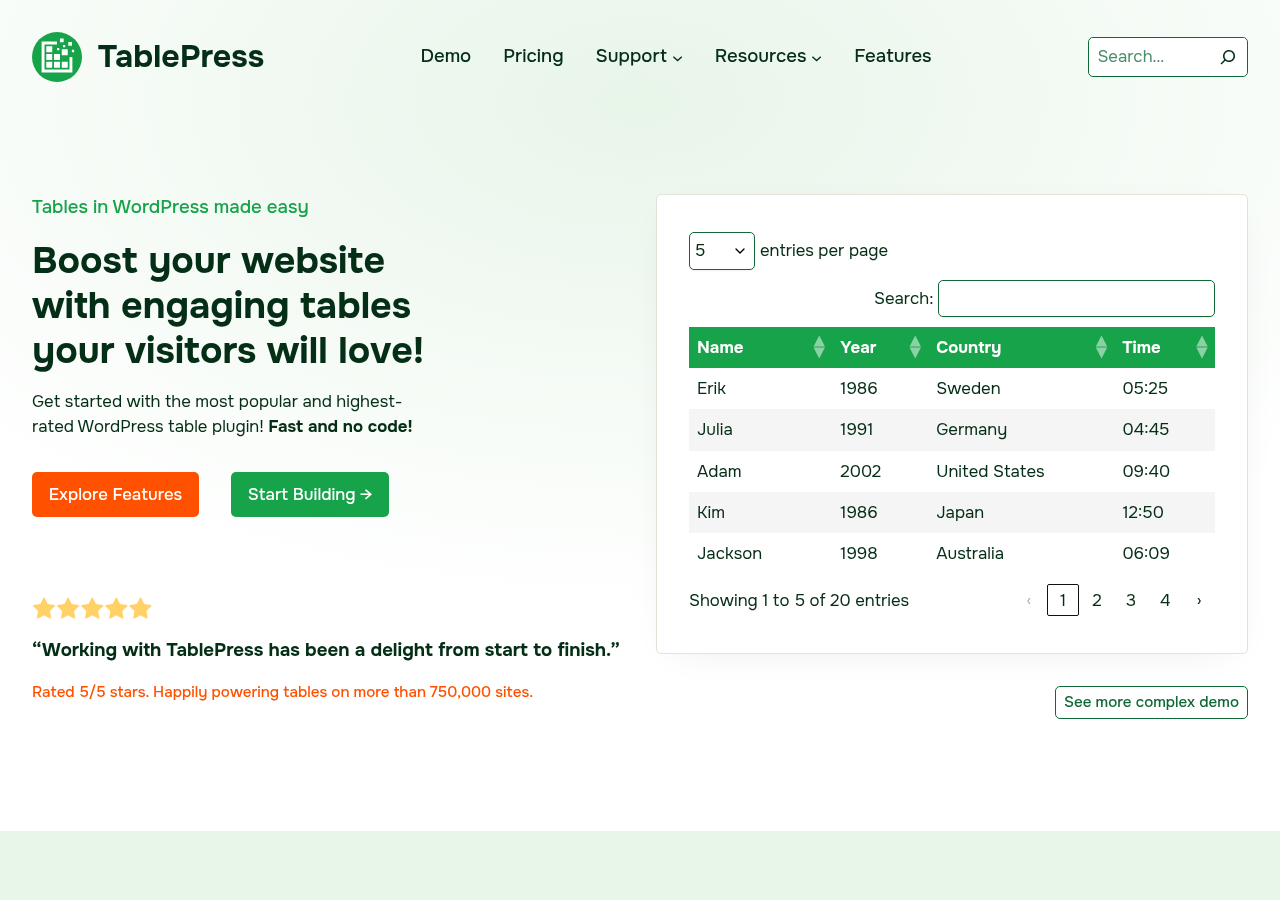Click the Australia country cell

[1021, 553]
